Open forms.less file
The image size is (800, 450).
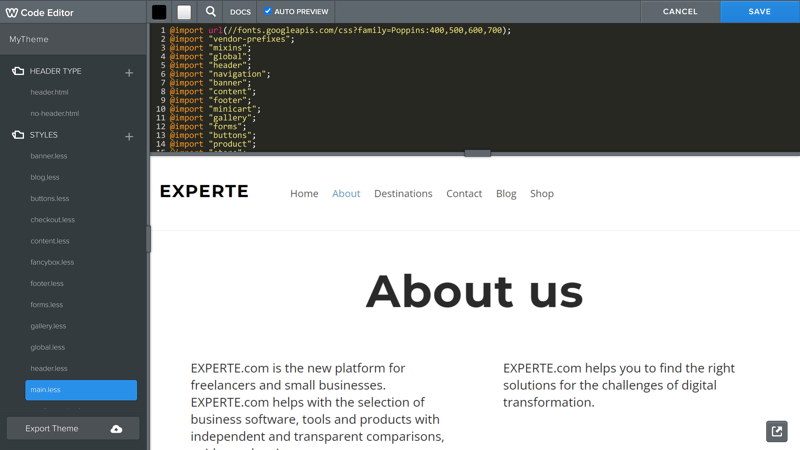(x=46, y=305)
